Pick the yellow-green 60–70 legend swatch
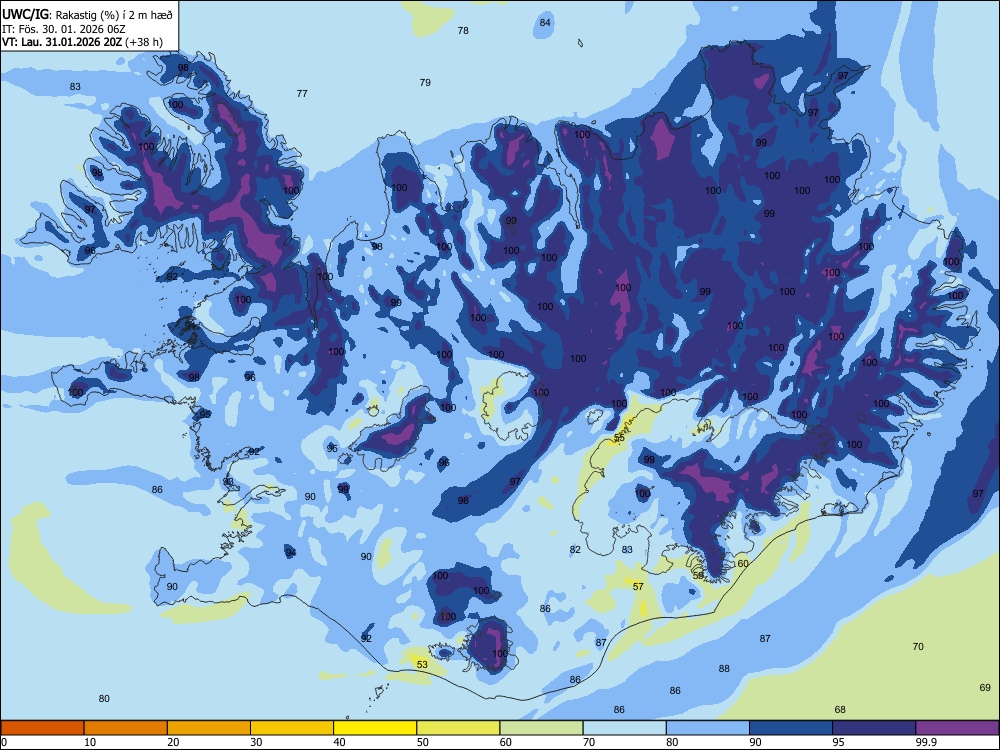Screen dimensions: 1000x750 [541, 728]
